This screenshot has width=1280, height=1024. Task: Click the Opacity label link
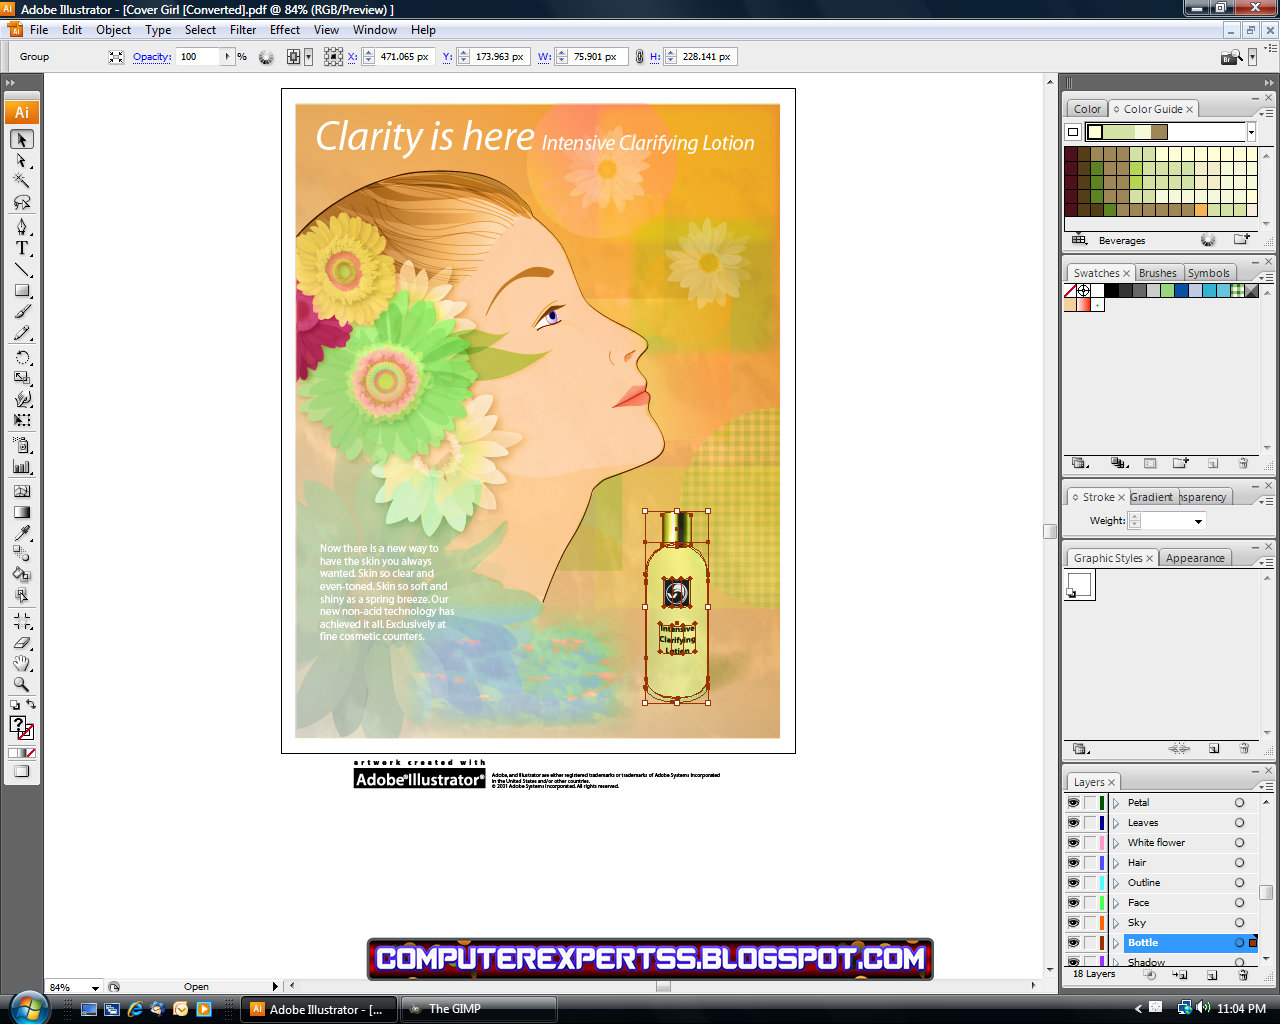[x=152, y=57]
